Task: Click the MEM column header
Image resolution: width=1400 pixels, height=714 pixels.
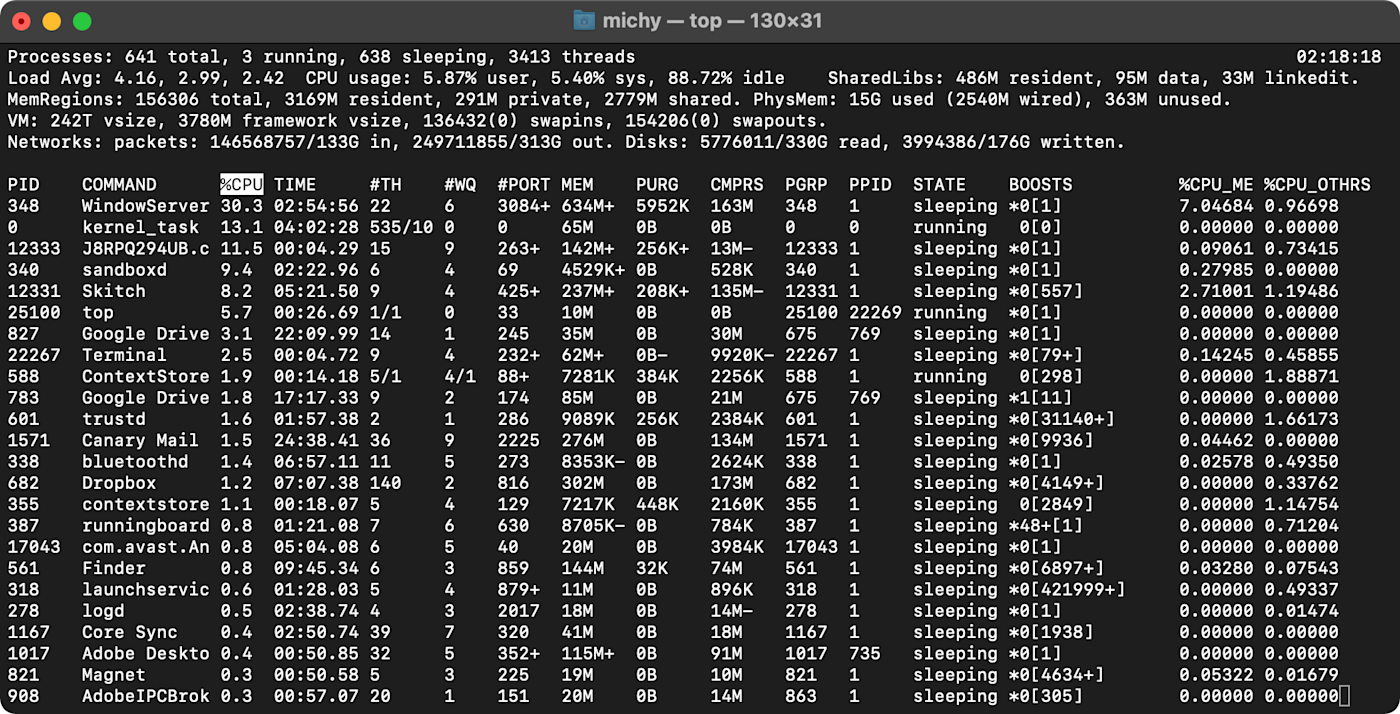Action: click(x=577, y=184)
